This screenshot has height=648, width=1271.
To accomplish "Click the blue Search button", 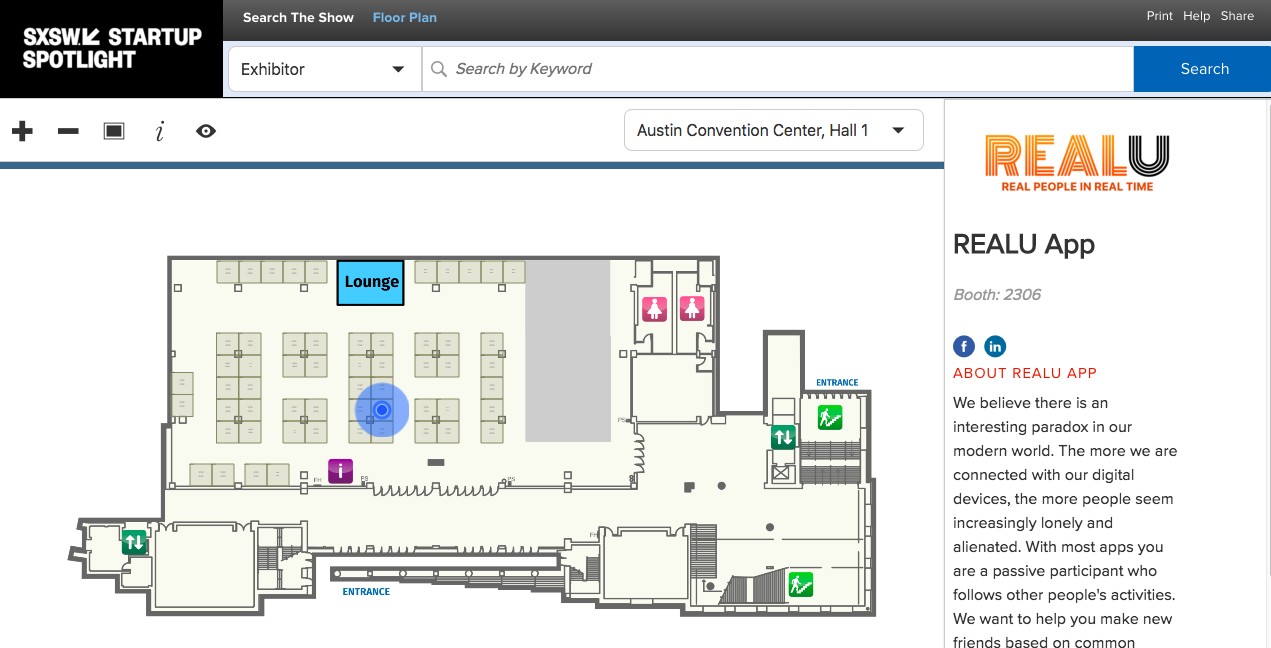I will [x=1203, y=69].
